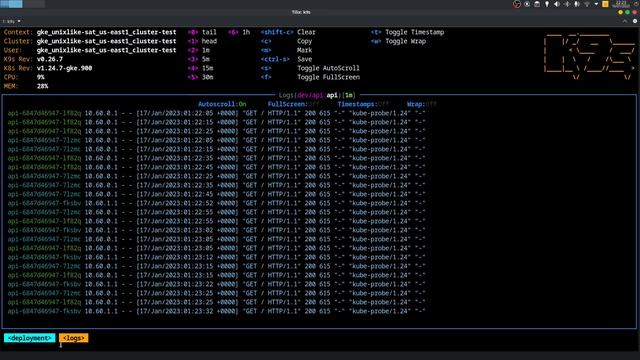Click the red circular tray icon
Screen dimensions: 640x360
tap(517, 4)
